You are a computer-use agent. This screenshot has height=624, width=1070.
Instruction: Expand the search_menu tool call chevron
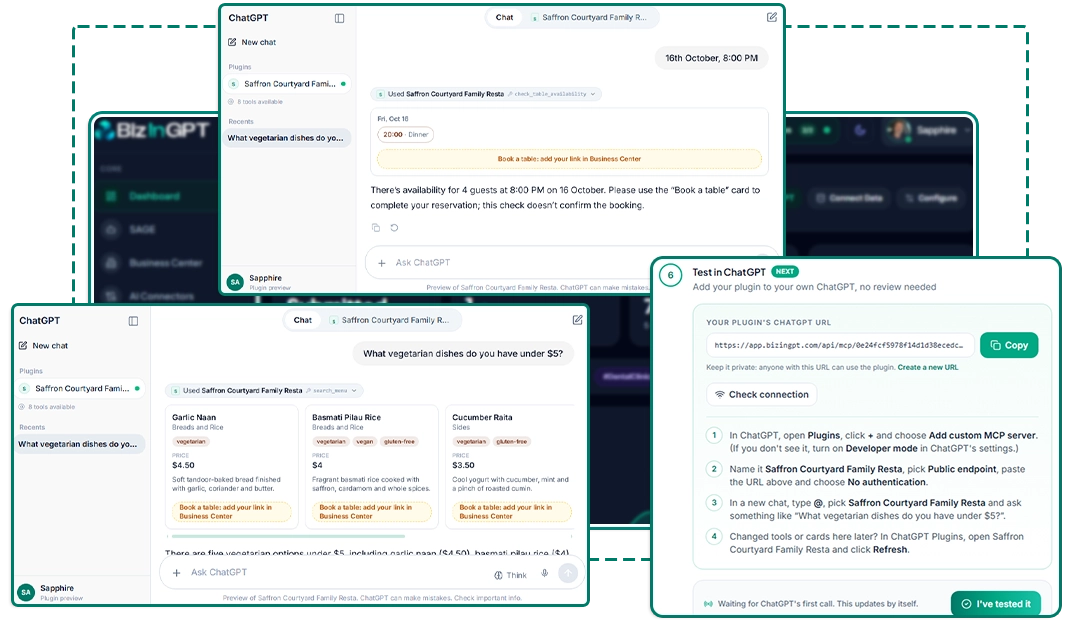point(354,391)
